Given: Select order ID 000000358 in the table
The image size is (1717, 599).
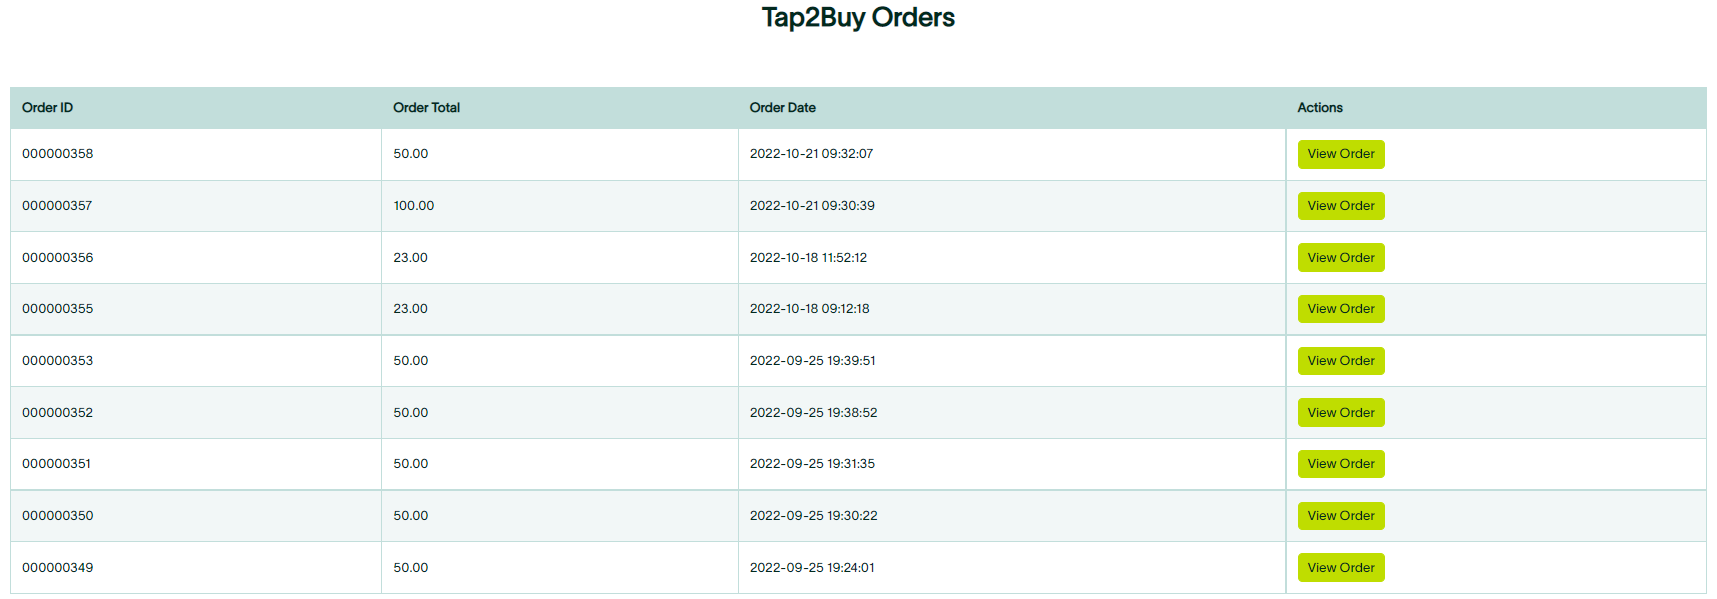Looking at the screenshot, I should click(x=57, y=154).
